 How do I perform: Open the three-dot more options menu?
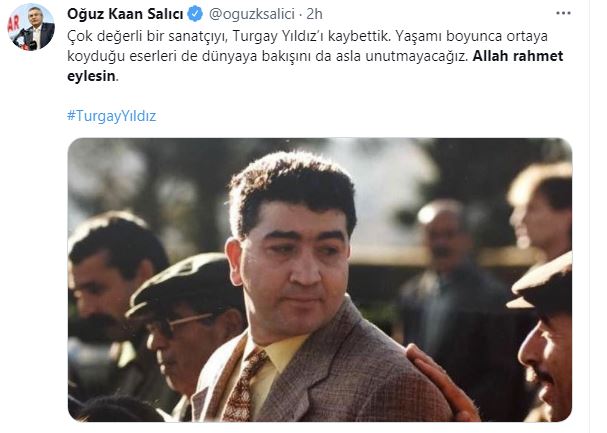(563, 13)
